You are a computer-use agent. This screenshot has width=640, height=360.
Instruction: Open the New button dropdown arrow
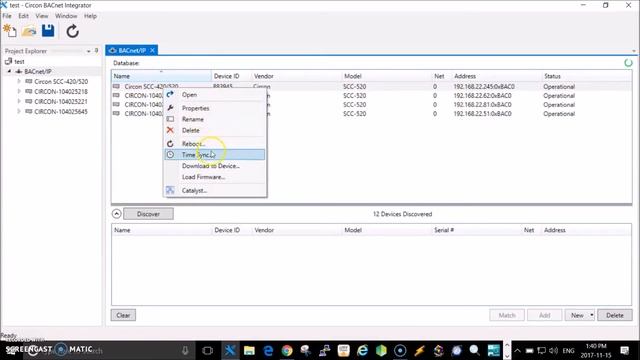tap(591, 315)
